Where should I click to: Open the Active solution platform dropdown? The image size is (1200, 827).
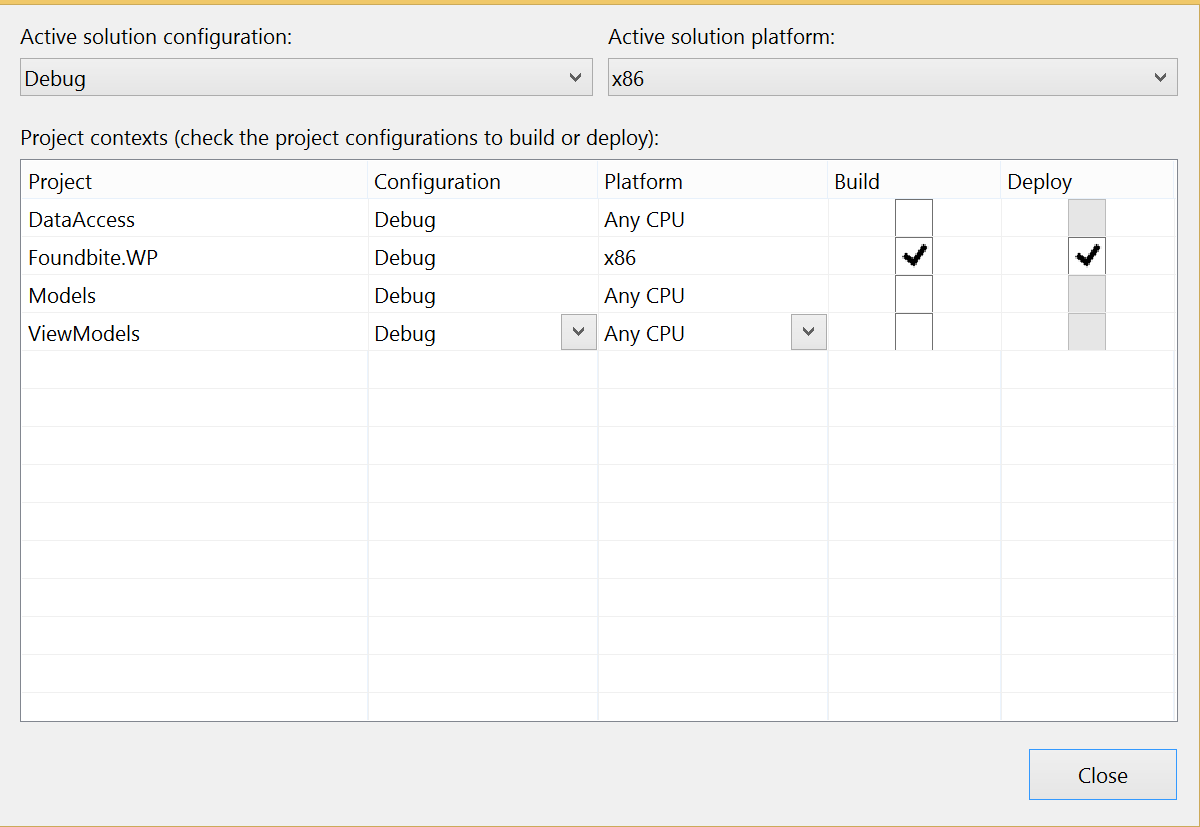[x=892, y=78]
